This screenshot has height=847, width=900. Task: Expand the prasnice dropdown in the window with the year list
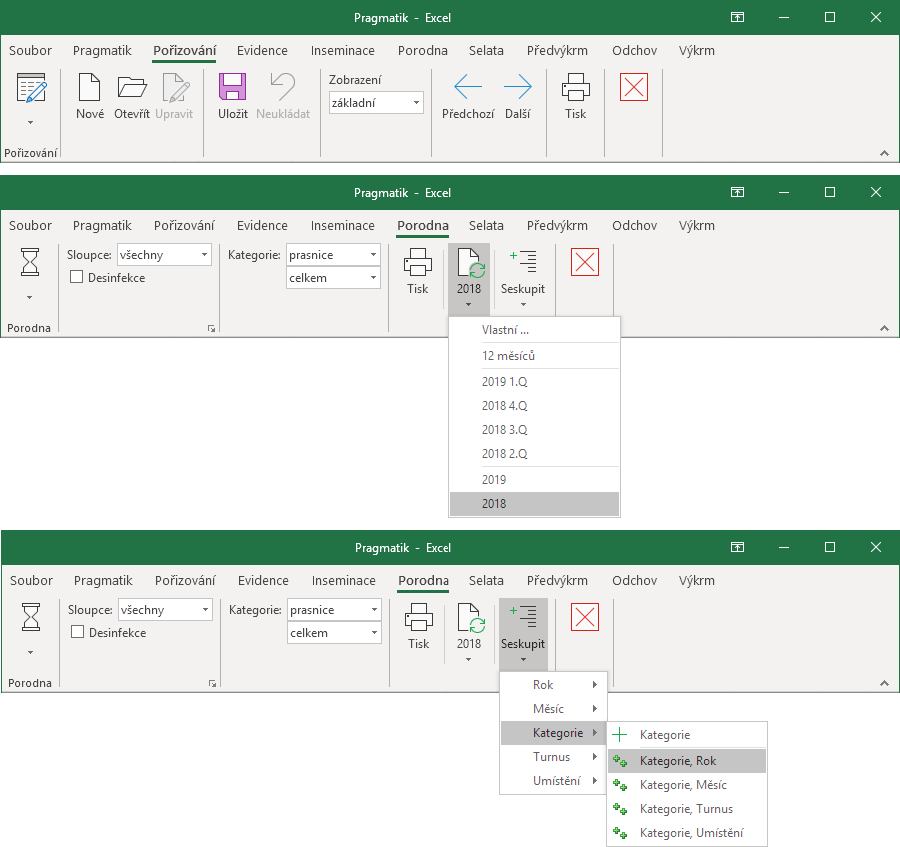pyautogui.click(x=373, y=255)
